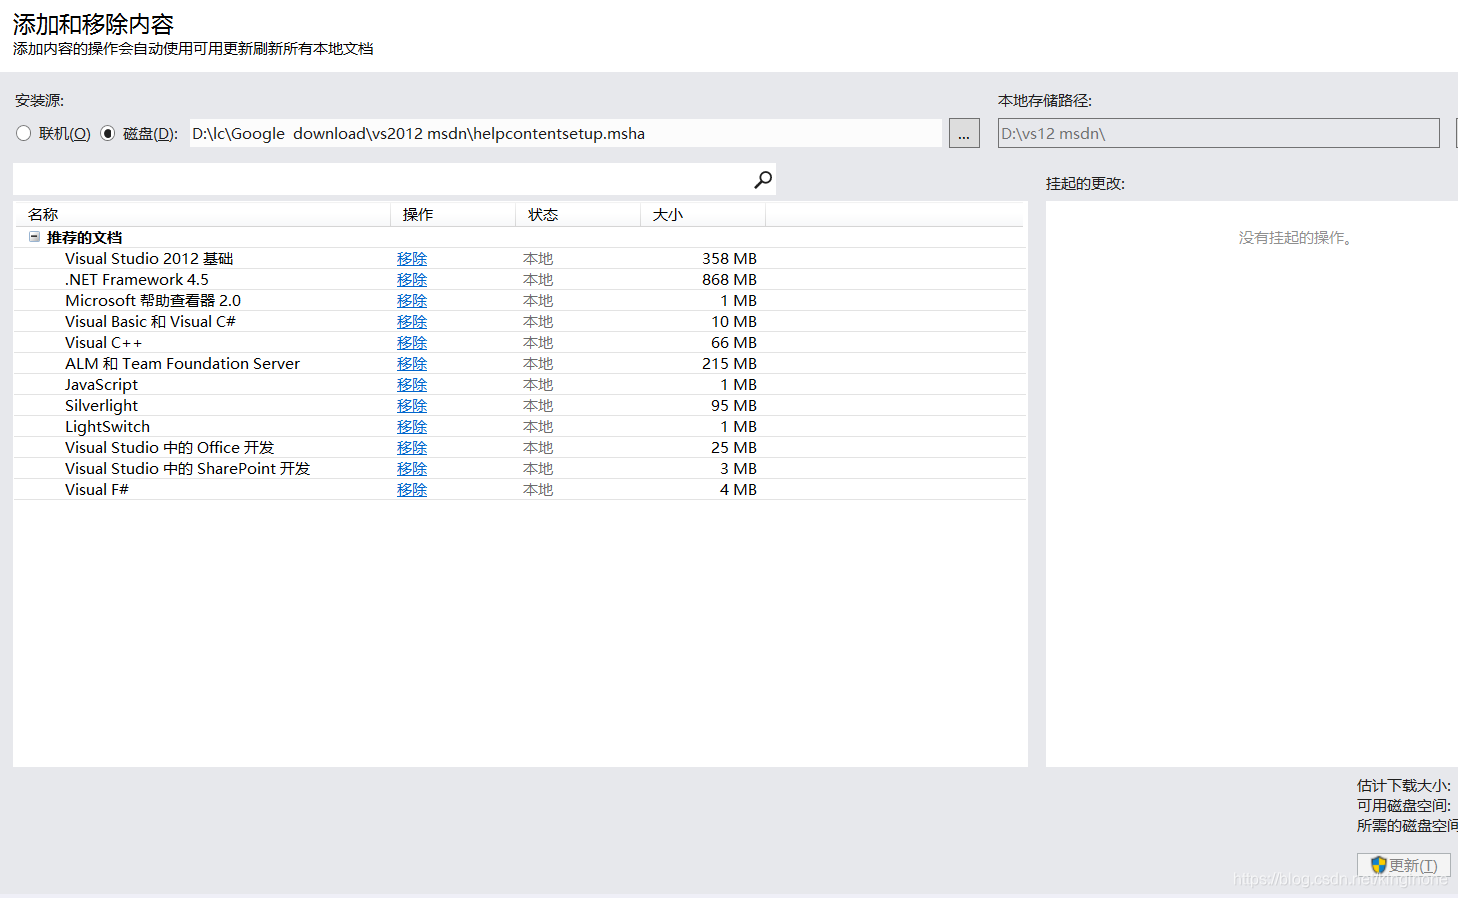Click the '没有挂起的操作。' message
The image size is (1458, 898).
click(1296, 238)
